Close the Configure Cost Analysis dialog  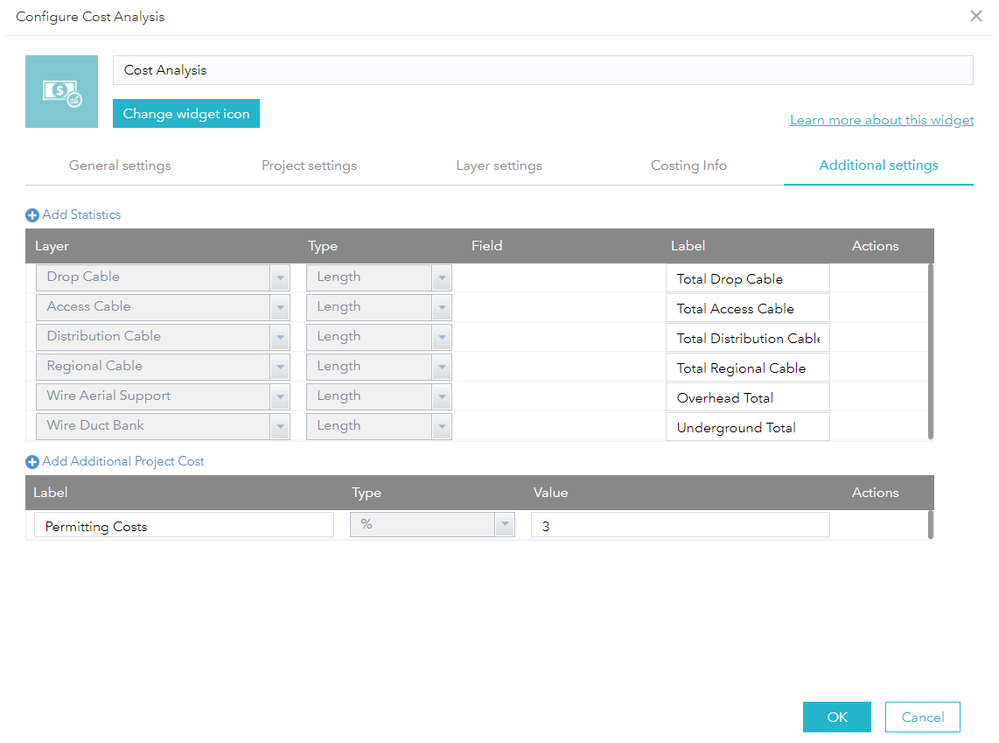point(975,16)
